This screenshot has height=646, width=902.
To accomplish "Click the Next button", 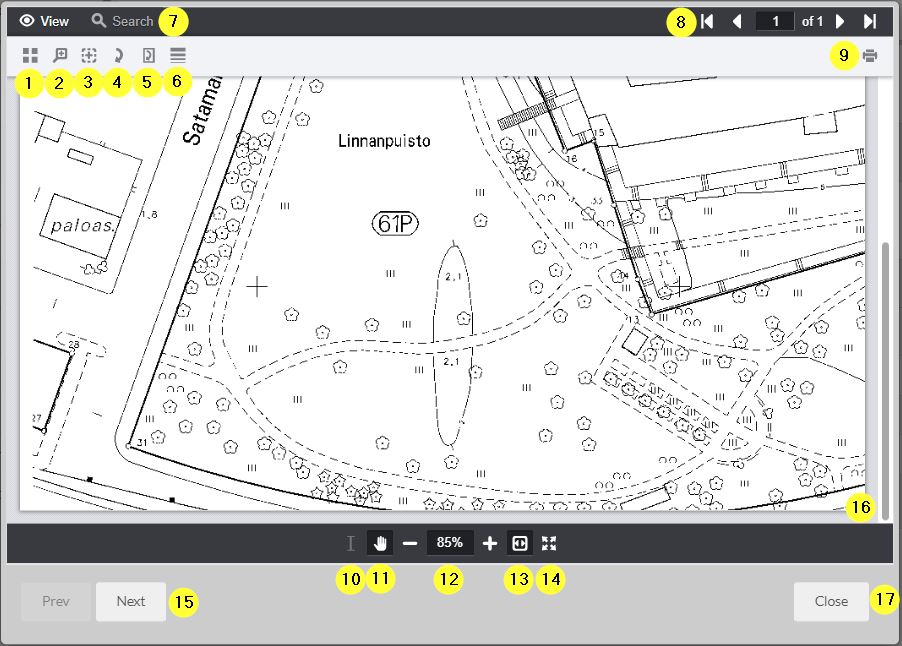I will coord(130,601).
